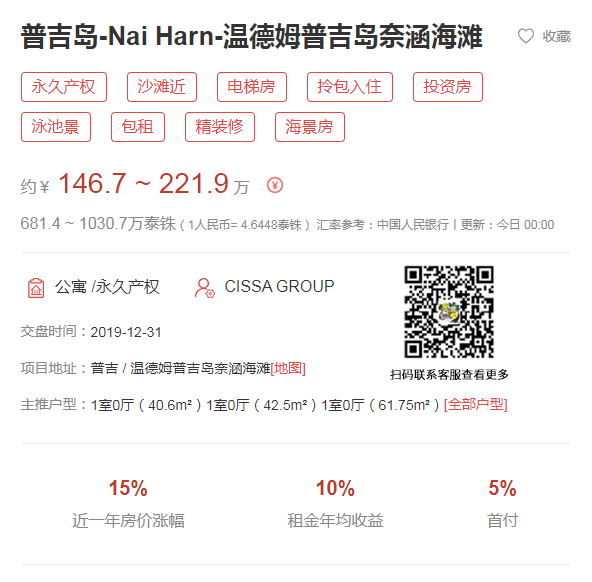
Task: Click the 10% rental yield statistic
Action: tap(335, 488)
